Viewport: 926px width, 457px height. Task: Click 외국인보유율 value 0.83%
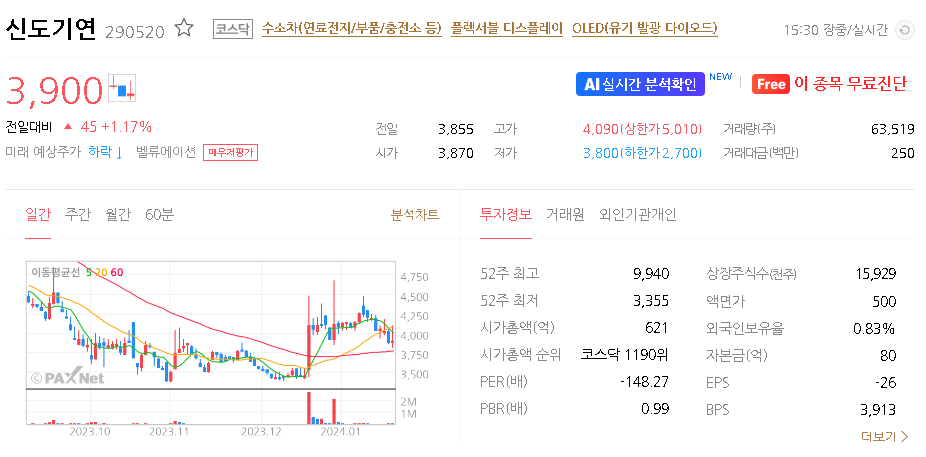pyautogui.click(x=874, y=328)
